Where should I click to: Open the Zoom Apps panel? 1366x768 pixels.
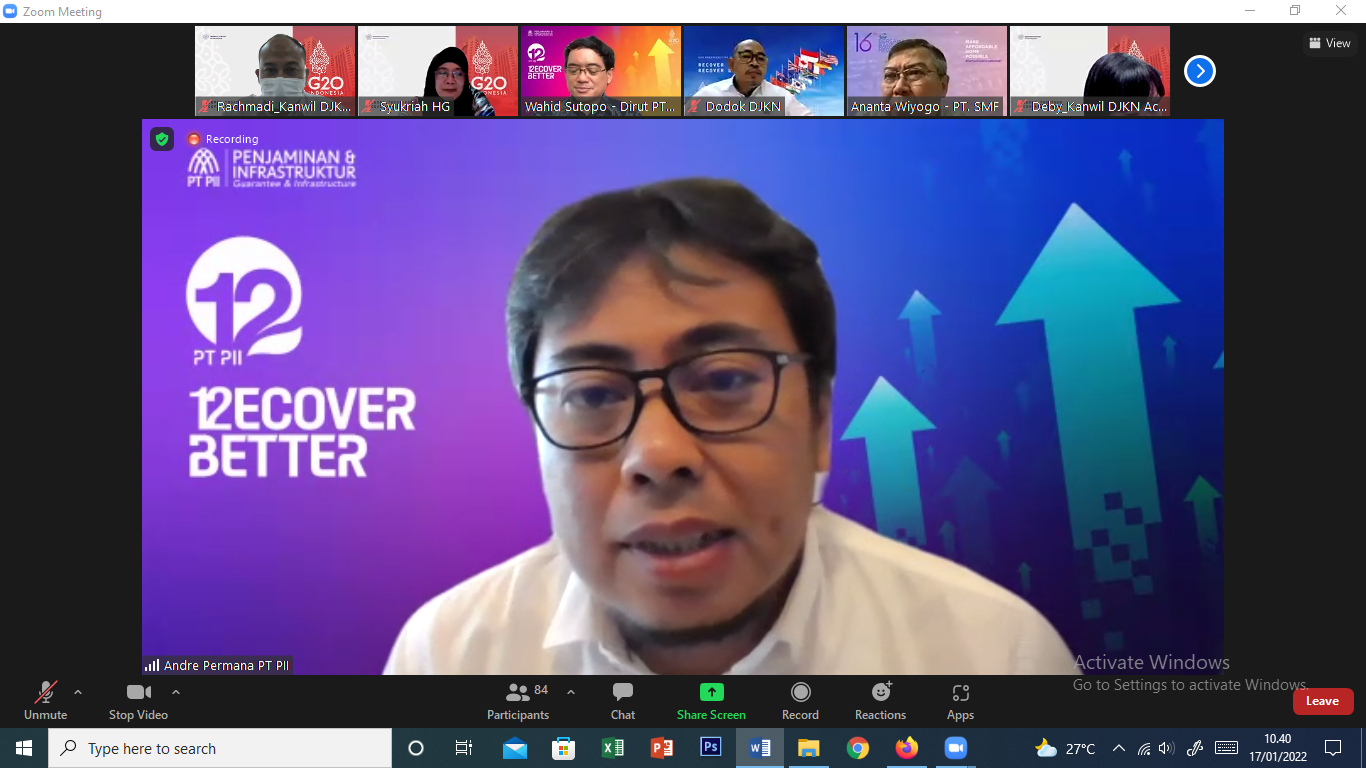click(960, 700)
